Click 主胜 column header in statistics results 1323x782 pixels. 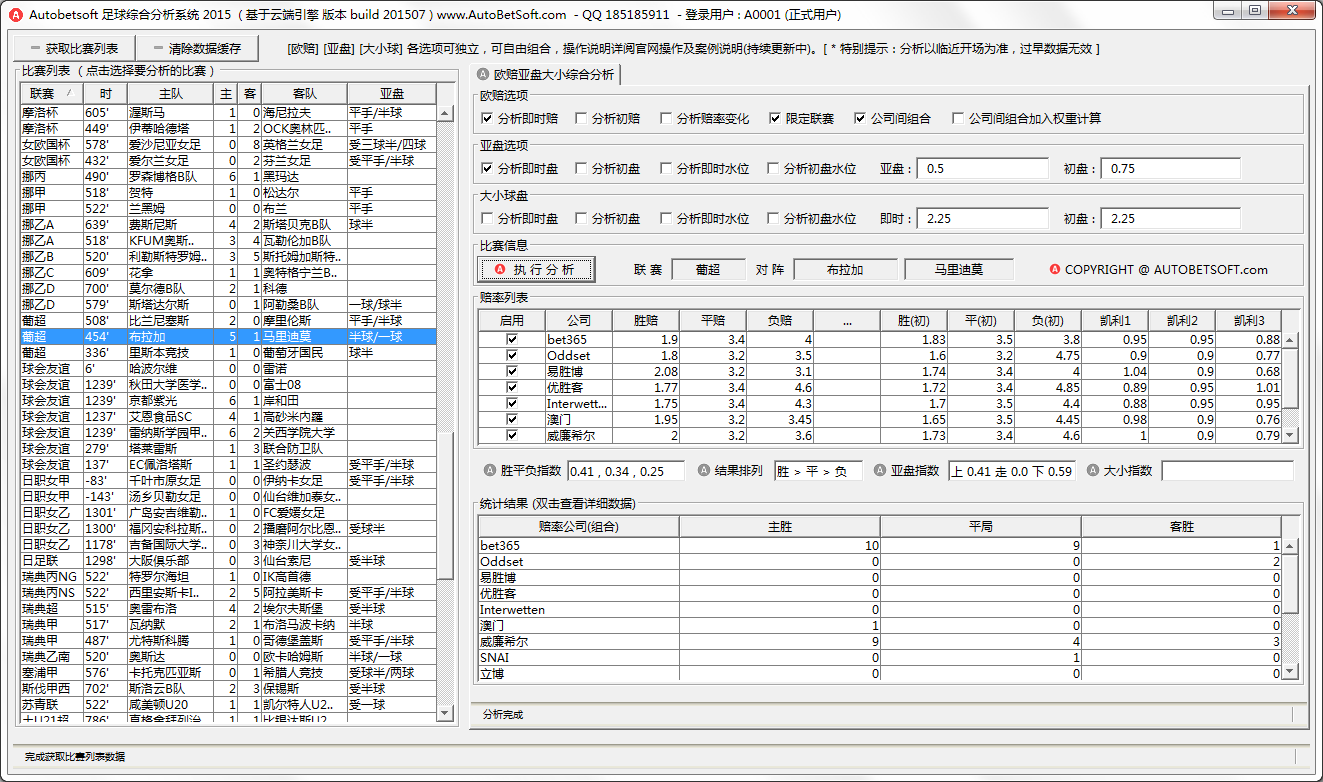779,526
